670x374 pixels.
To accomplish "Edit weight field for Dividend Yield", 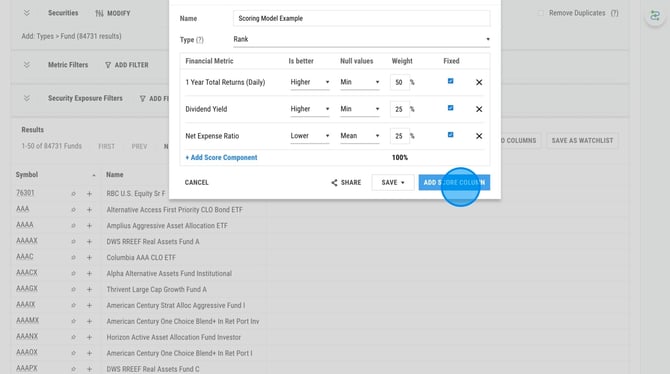I will tap(400, 109).
